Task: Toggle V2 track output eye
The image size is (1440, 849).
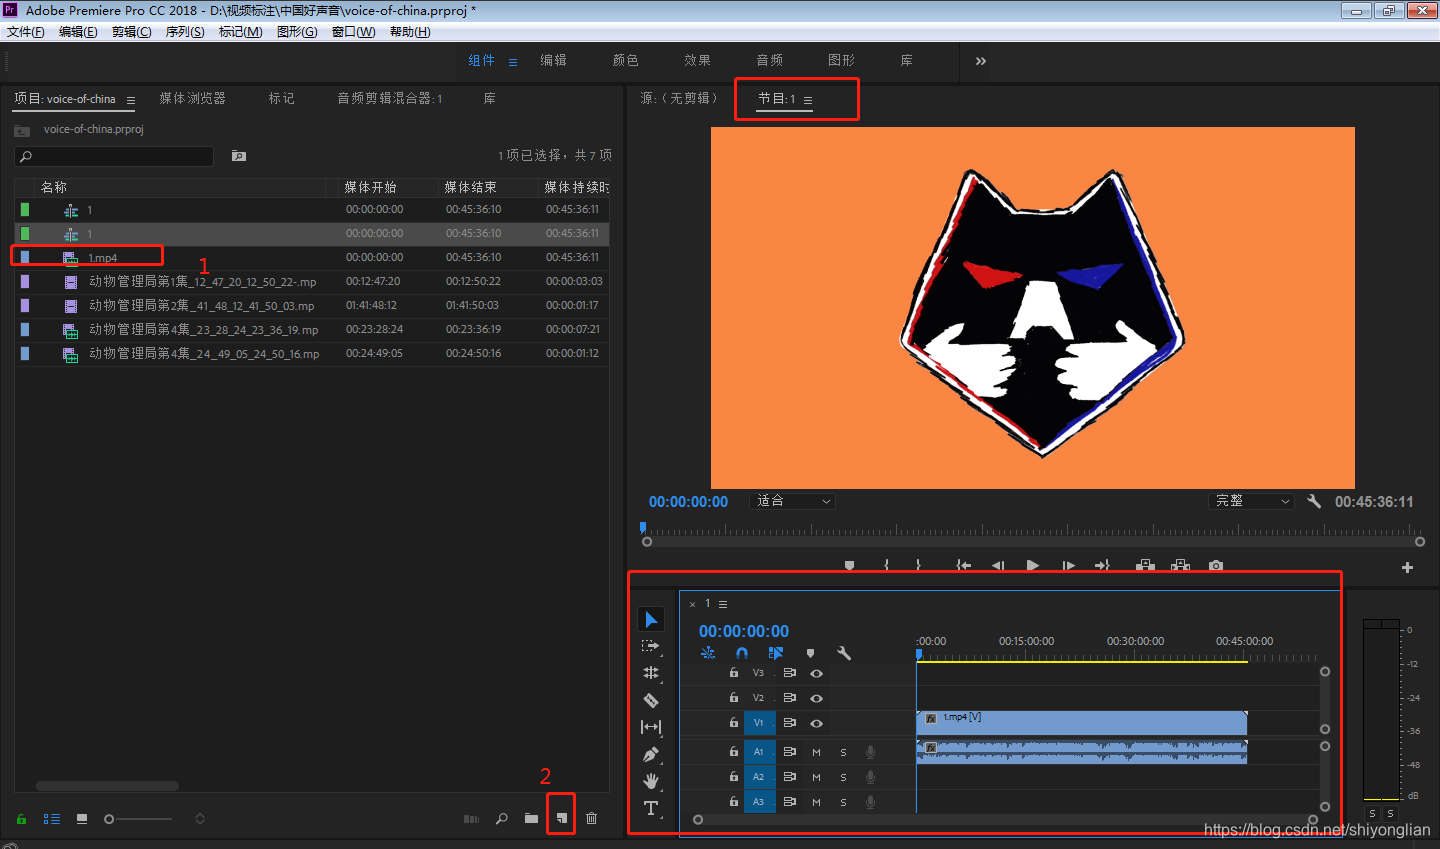Action: click(x=816, y=698)
